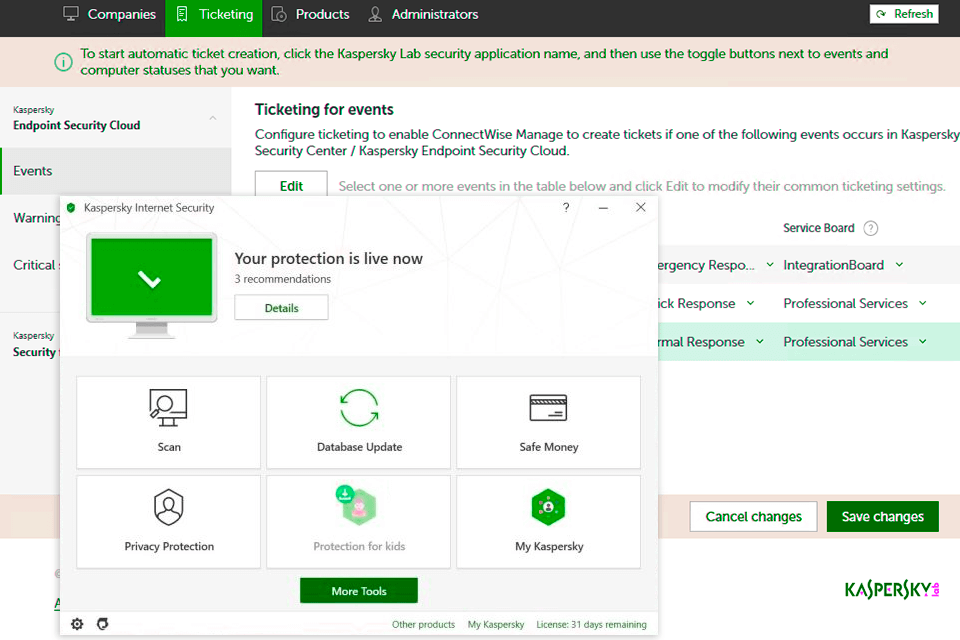Open the Protection for kids tile
Screen dimensions: 960x640
click(359, 522)
